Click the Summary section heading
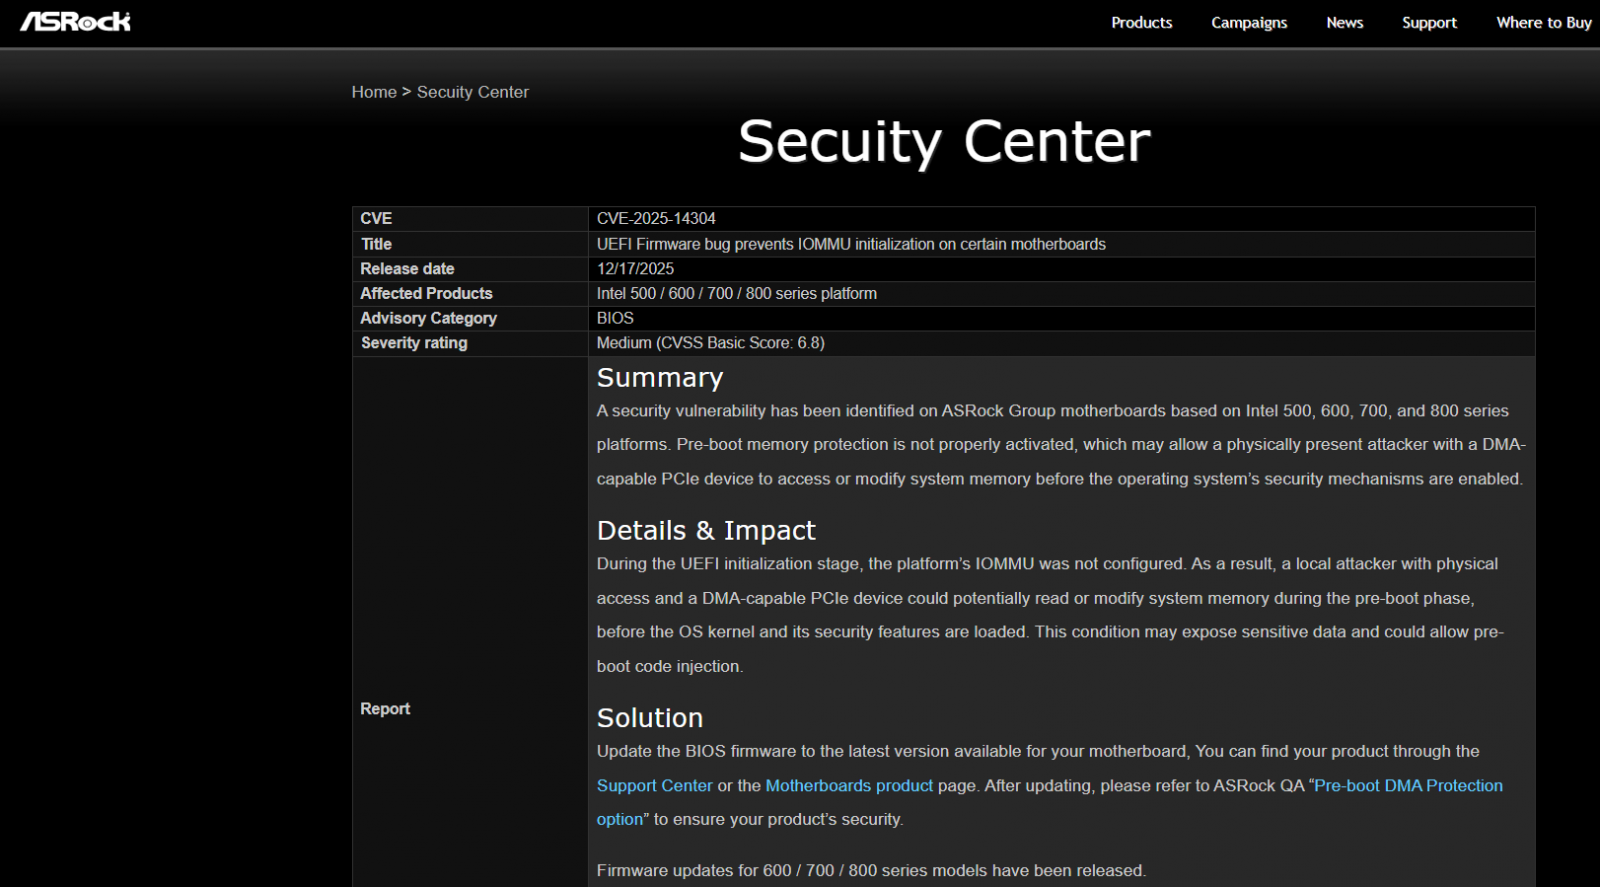 click(659, 378)
